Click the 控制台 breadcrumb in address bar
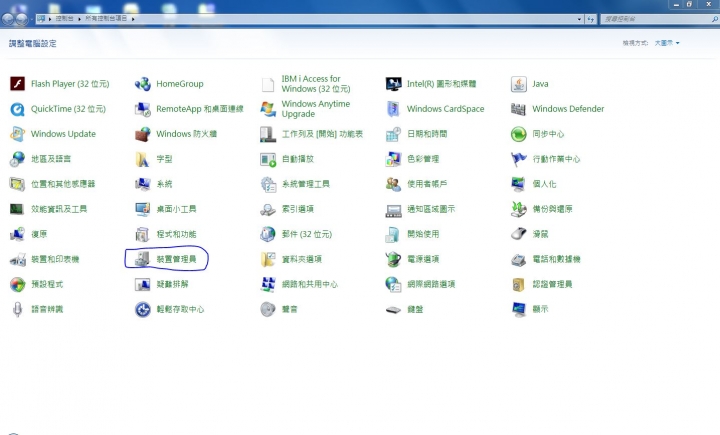720x435 pixels. click(64, 19)
